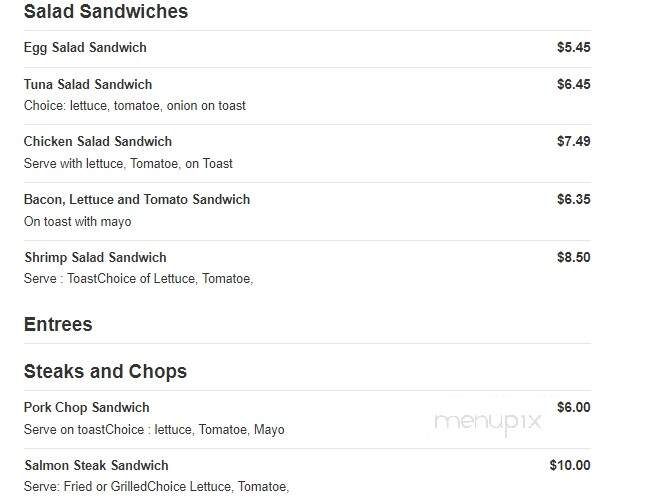Click the $7.49 chicken salad price
This screenshot has width=667, height=504.
click(x=573, y=141)
